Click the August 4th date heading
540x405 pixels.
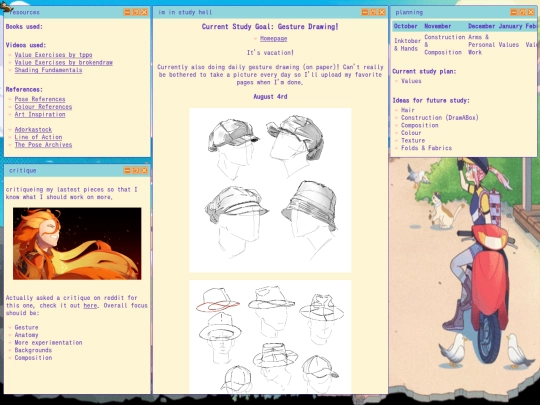point(270,97)
